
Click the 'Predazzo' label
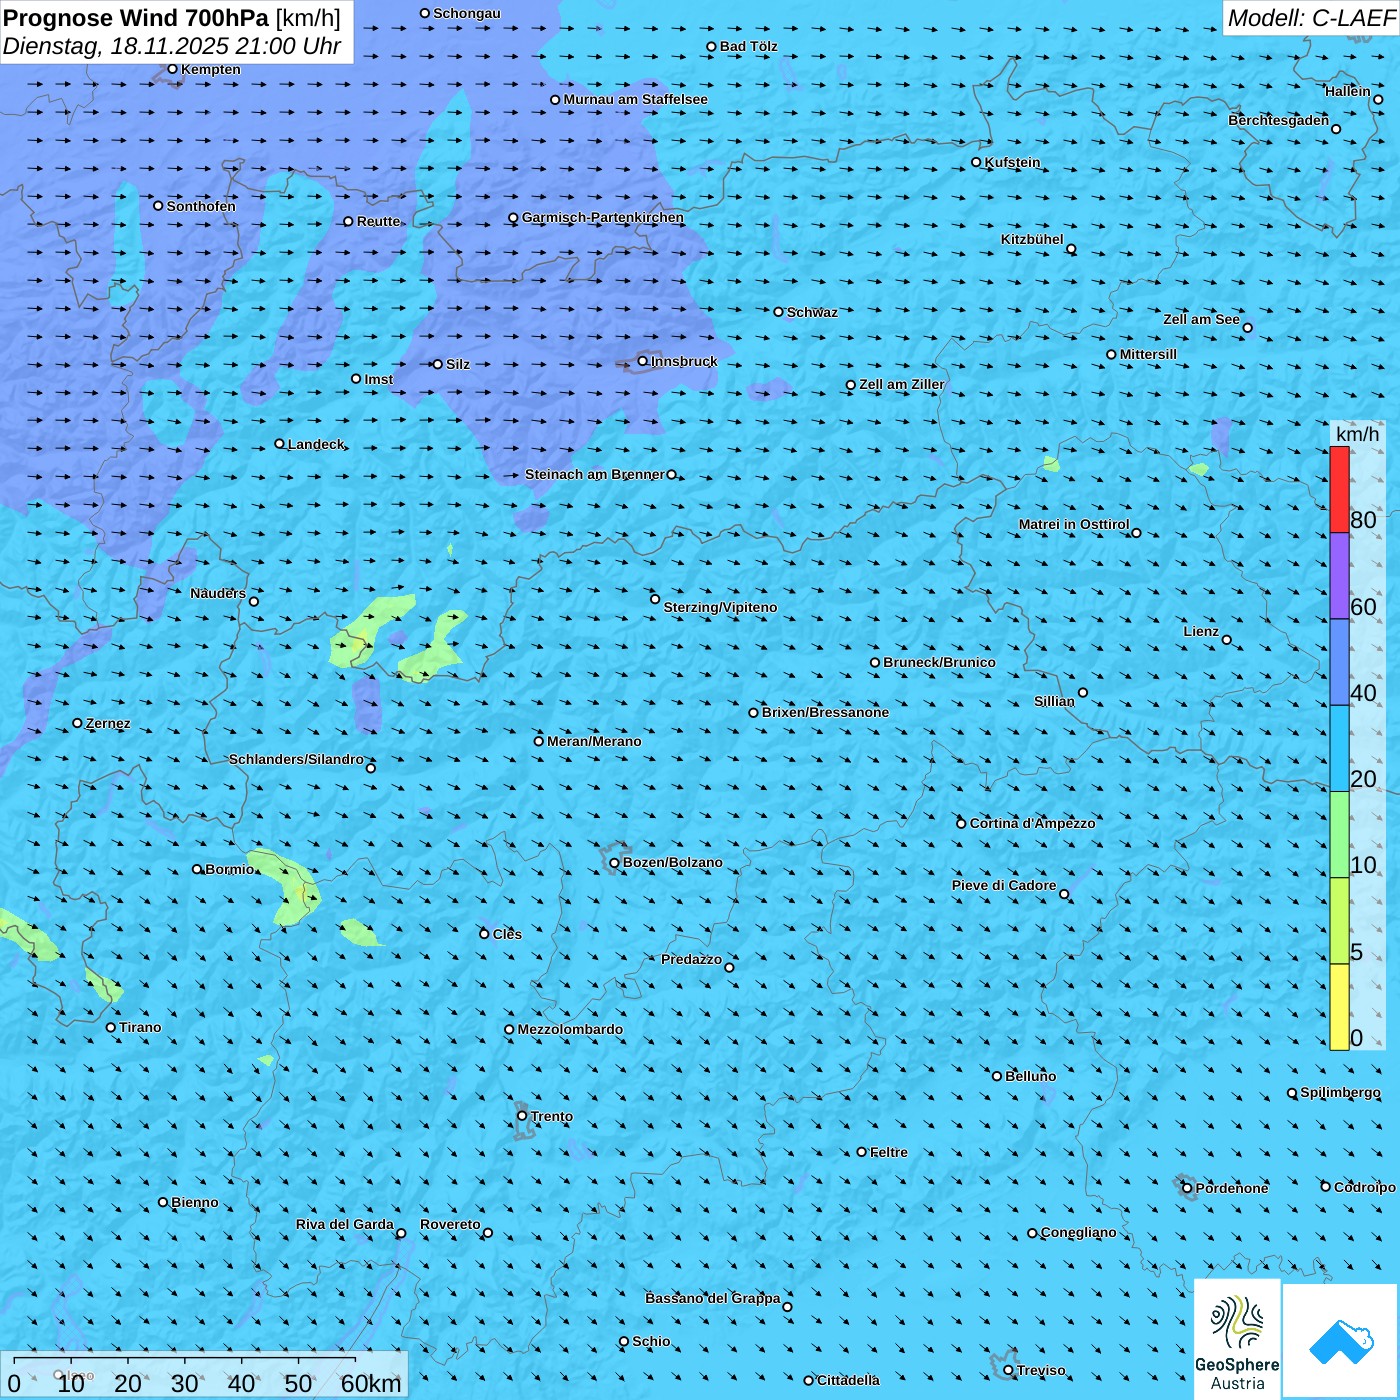point(691,959)
